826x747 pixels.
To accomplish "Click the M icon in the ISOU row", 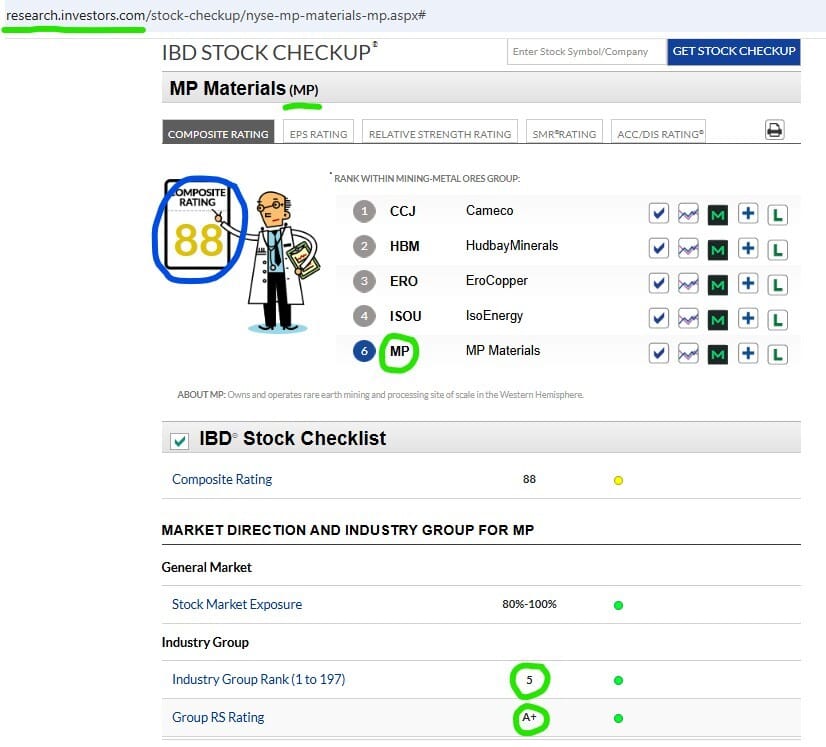I will pyautogui.click(x=718, y=320).
